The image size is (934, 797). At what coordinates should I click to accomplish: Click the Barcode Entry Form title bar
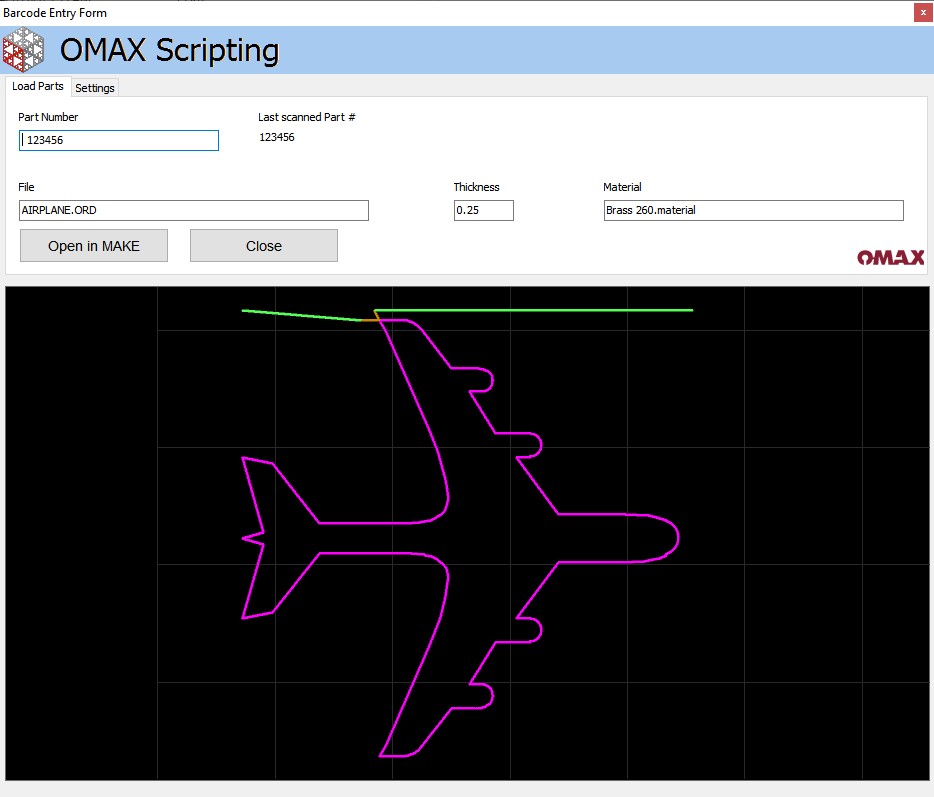coord(456,13)
